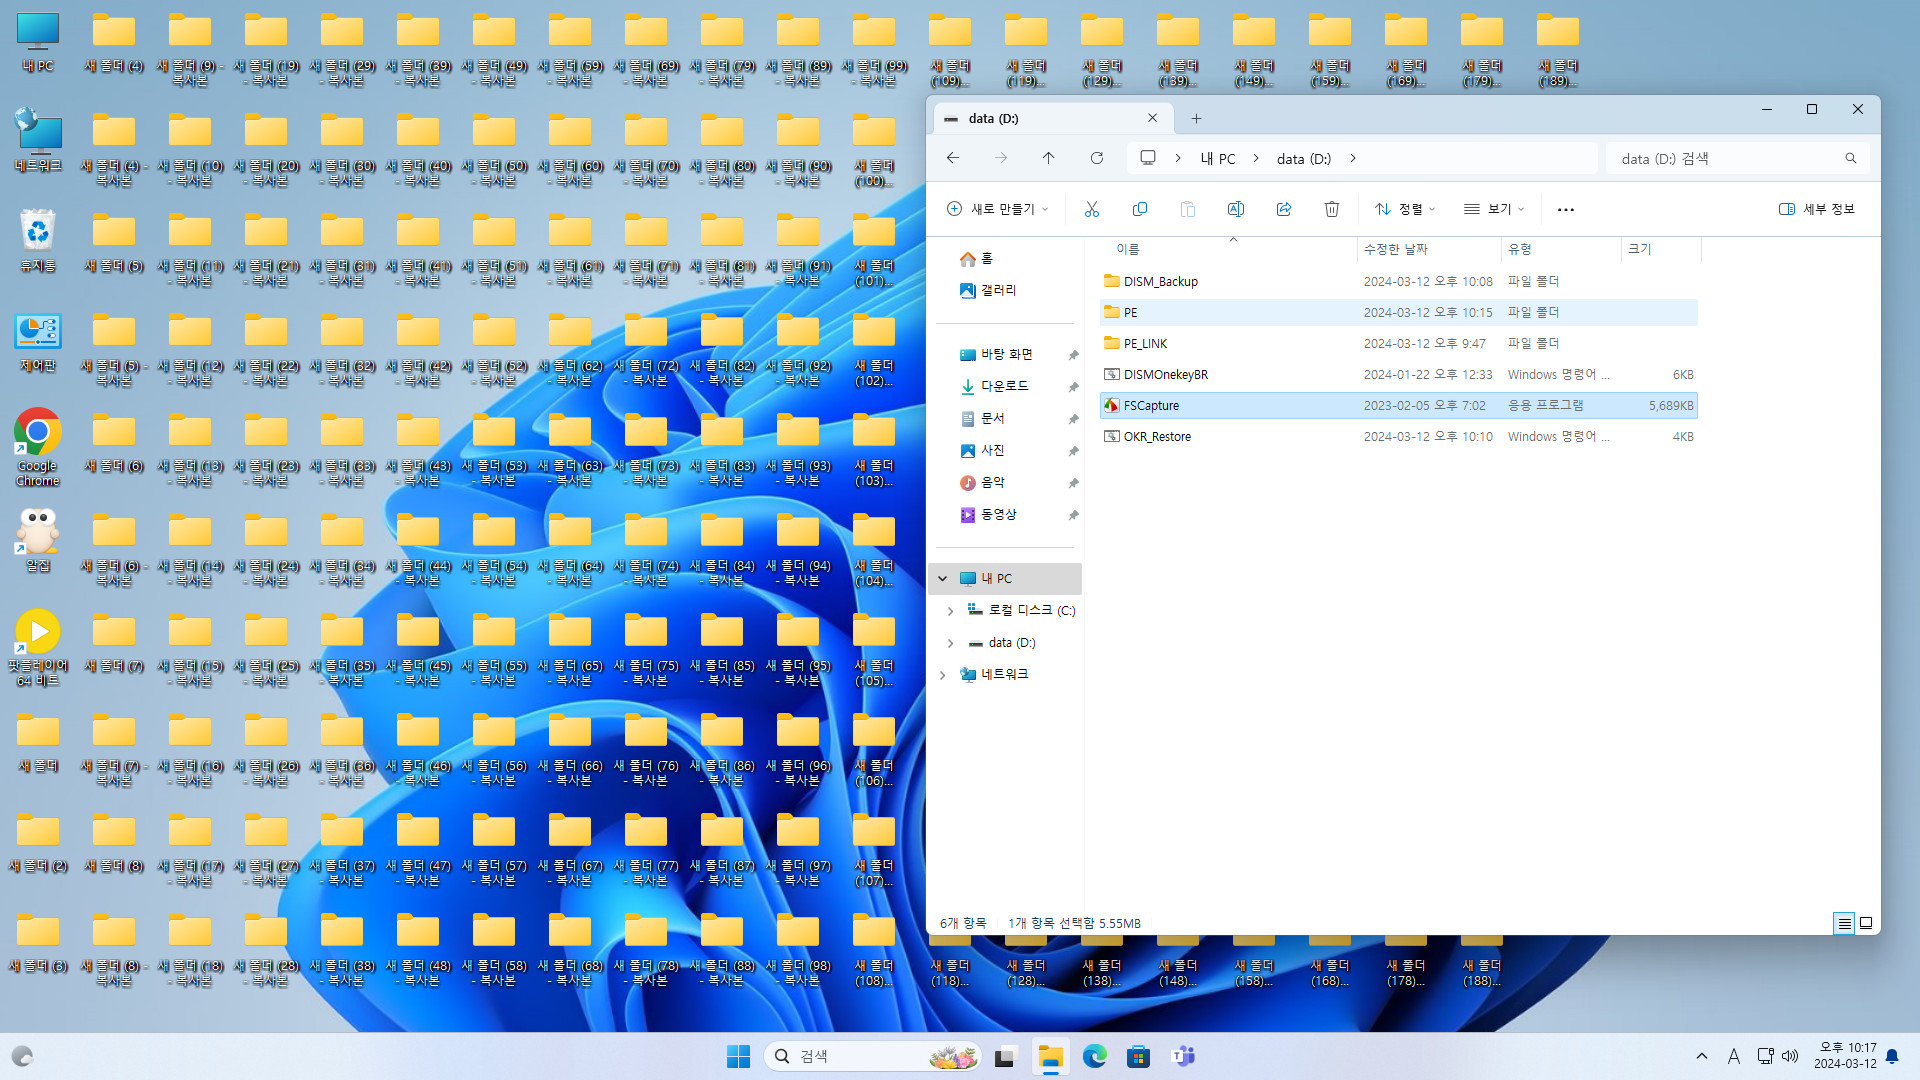
Task: Open Microsoft Store from the taskbar
Action: pyautogui.click(x=1138, y=1056)
